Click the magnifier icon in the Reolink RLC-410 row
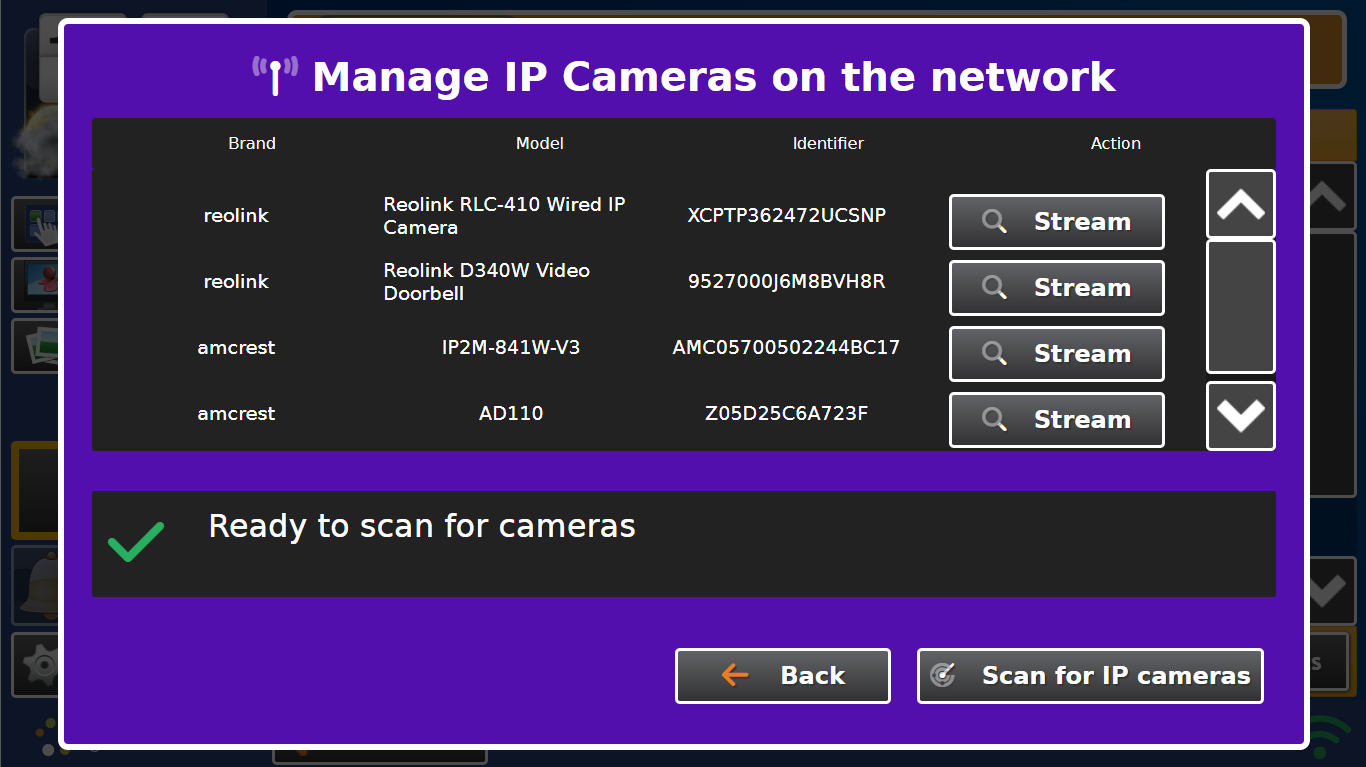Viewport: 1366px width, 767px height. point(994,222)
